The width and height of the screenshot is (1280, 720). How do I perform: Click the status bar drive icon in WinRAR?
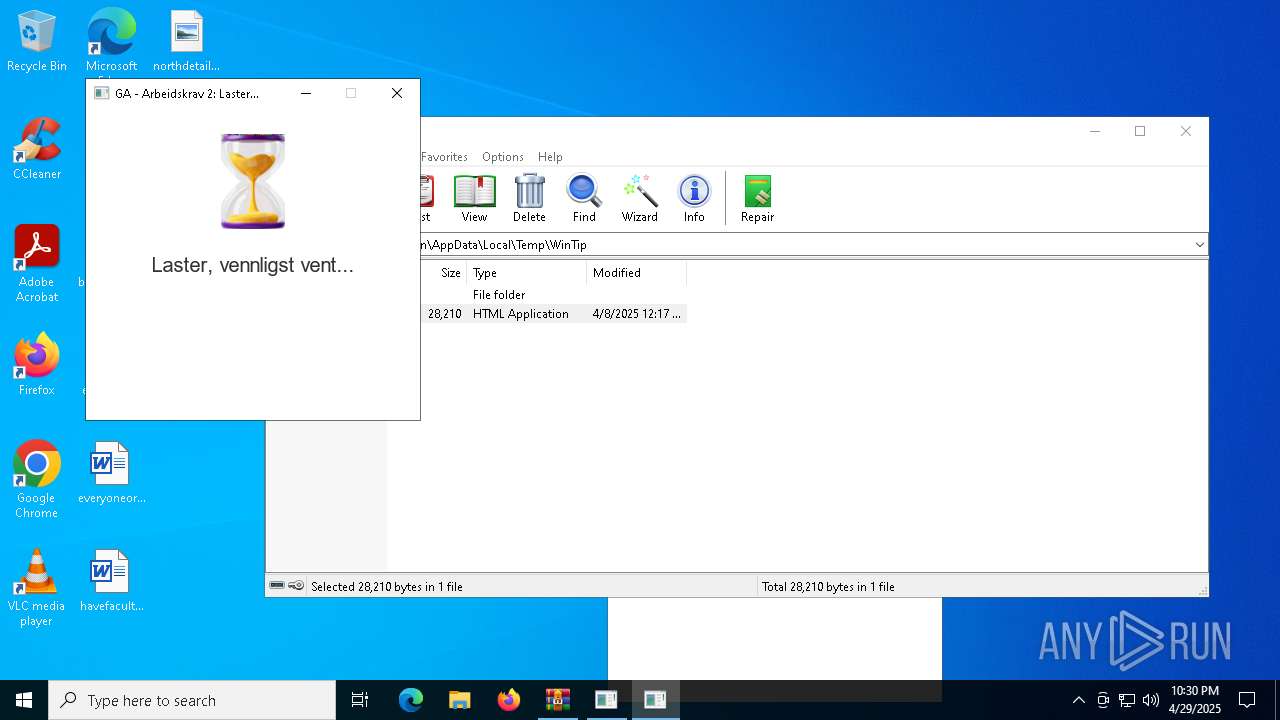pos(277,586)
